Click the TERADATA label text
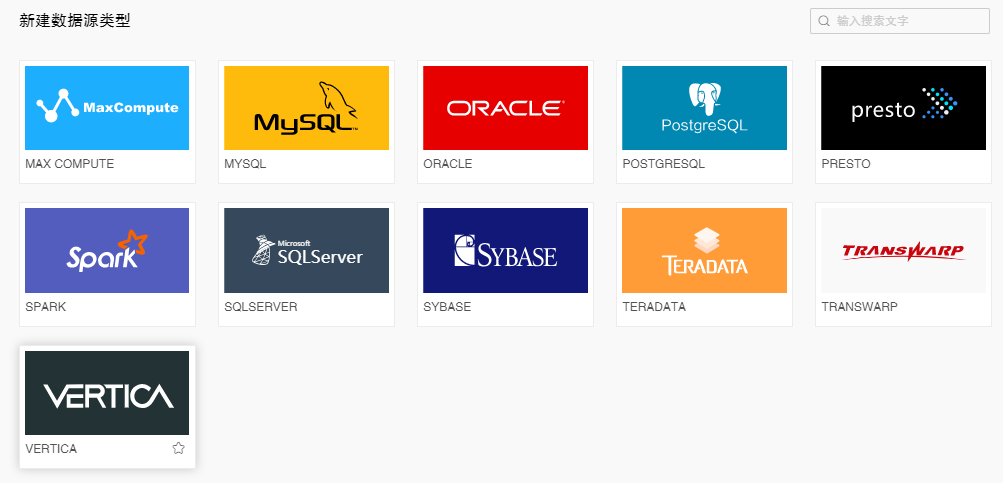1003x483 pixels. (x=654, y=306)
